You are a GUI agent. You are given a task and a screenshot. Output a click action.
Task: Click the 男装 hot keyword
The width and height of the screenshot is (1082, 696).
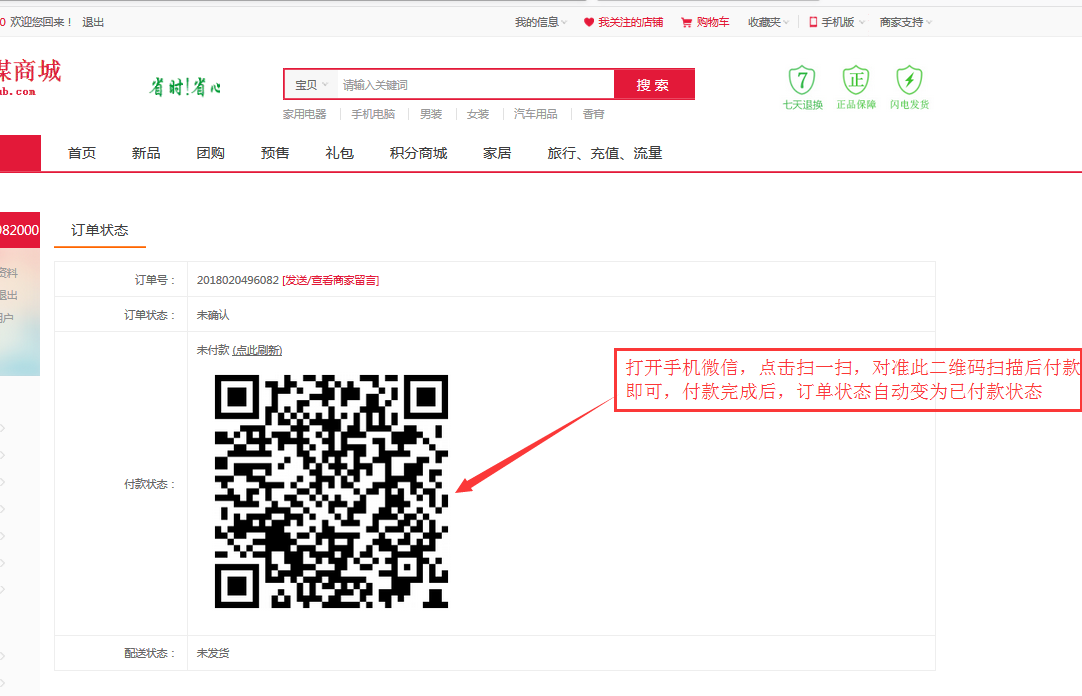[x=431, y=114]
